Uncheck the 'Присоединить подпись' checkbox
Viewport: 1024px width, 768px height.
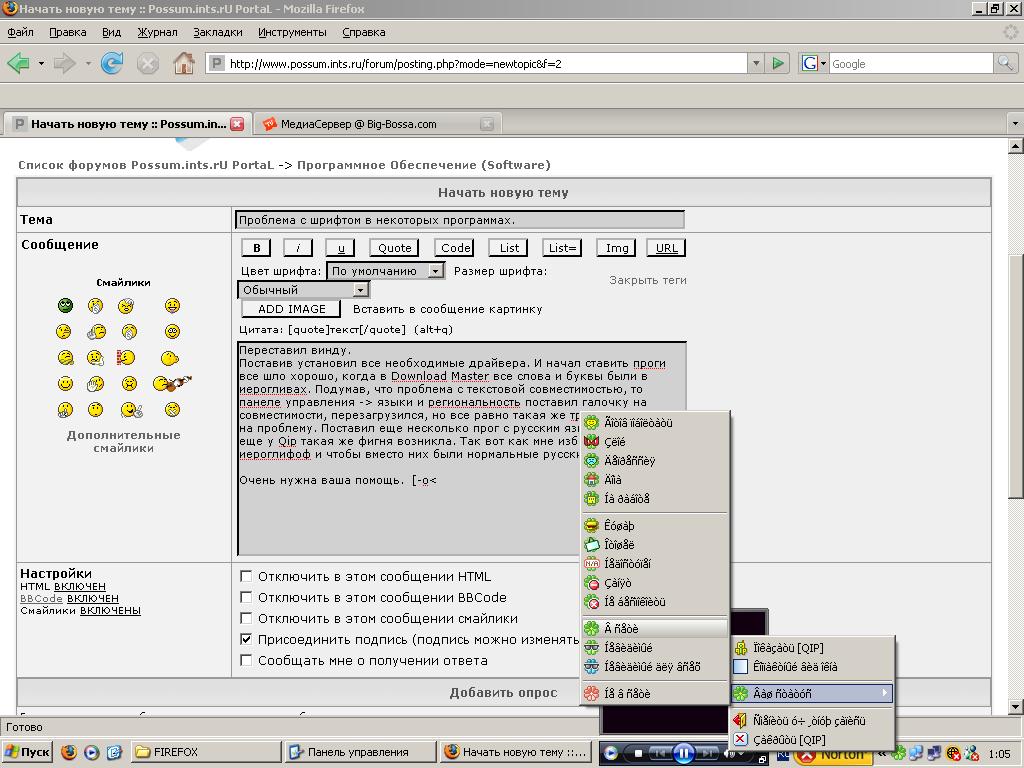point(246,639)
